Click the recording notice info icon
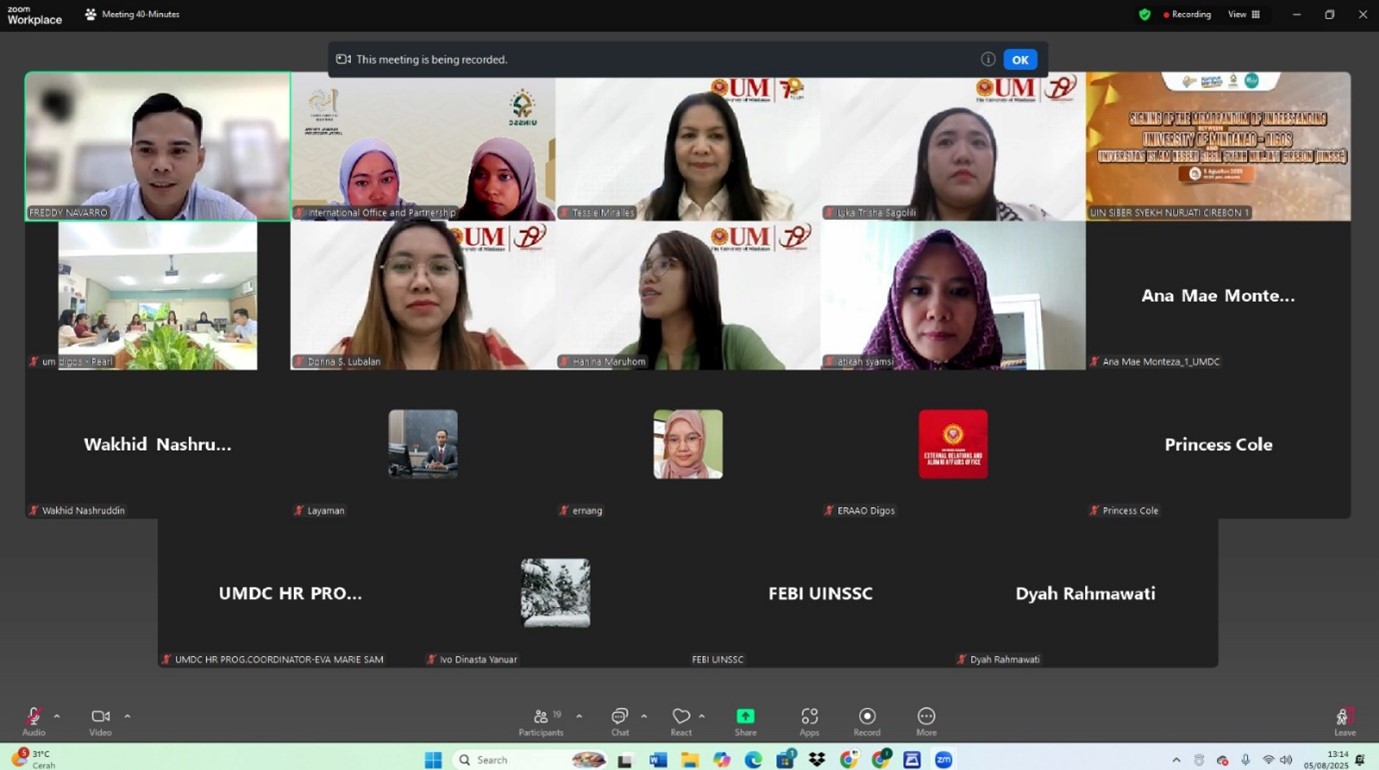Viewport: 1379px width, 770px height. coord(988,59)
